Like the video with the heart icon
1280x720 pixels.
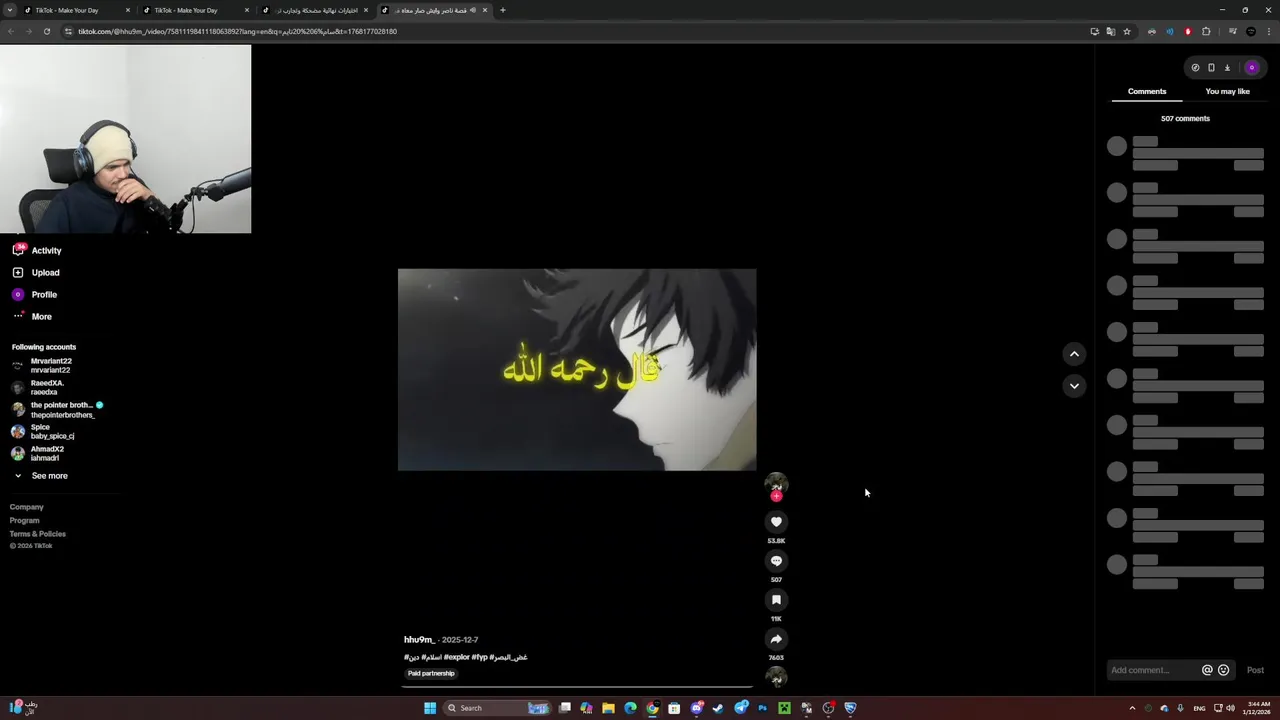(x=776, y=522)
